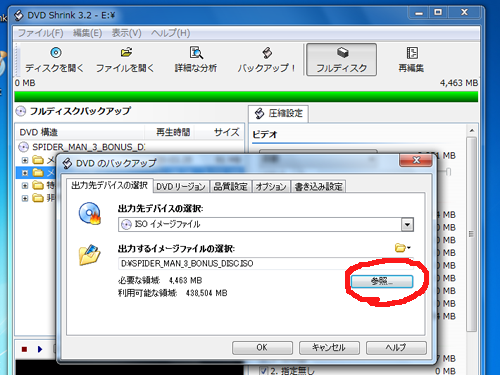Expand the highlighted second folder node
The height and width of the screenshot is (375, 500).
tap(25, 173)
